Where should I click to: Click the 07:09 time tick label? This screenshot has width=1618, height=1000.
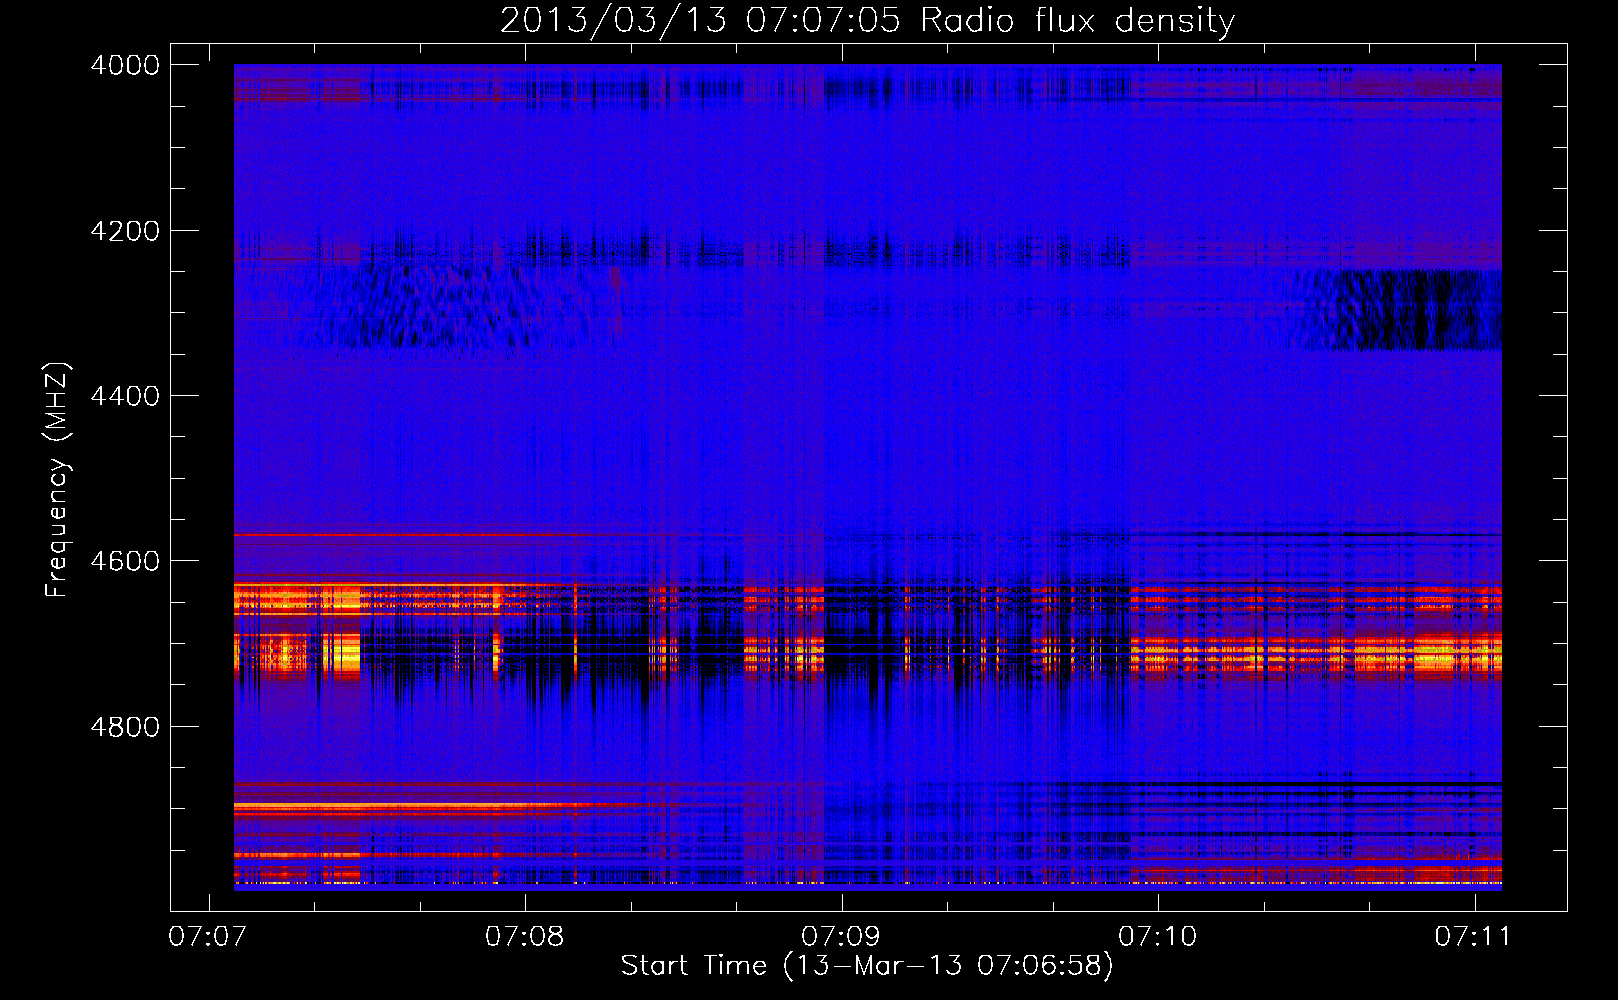coord(841,937)
